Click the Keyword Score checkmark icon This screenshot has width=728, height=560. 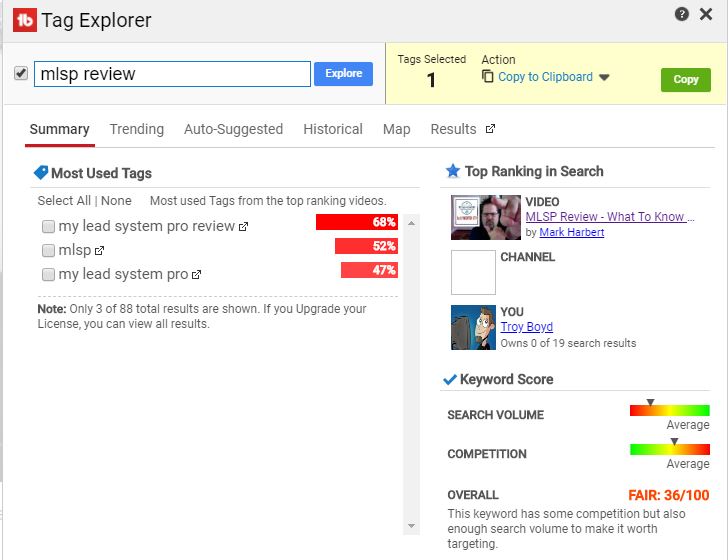(x=450, y=380)
